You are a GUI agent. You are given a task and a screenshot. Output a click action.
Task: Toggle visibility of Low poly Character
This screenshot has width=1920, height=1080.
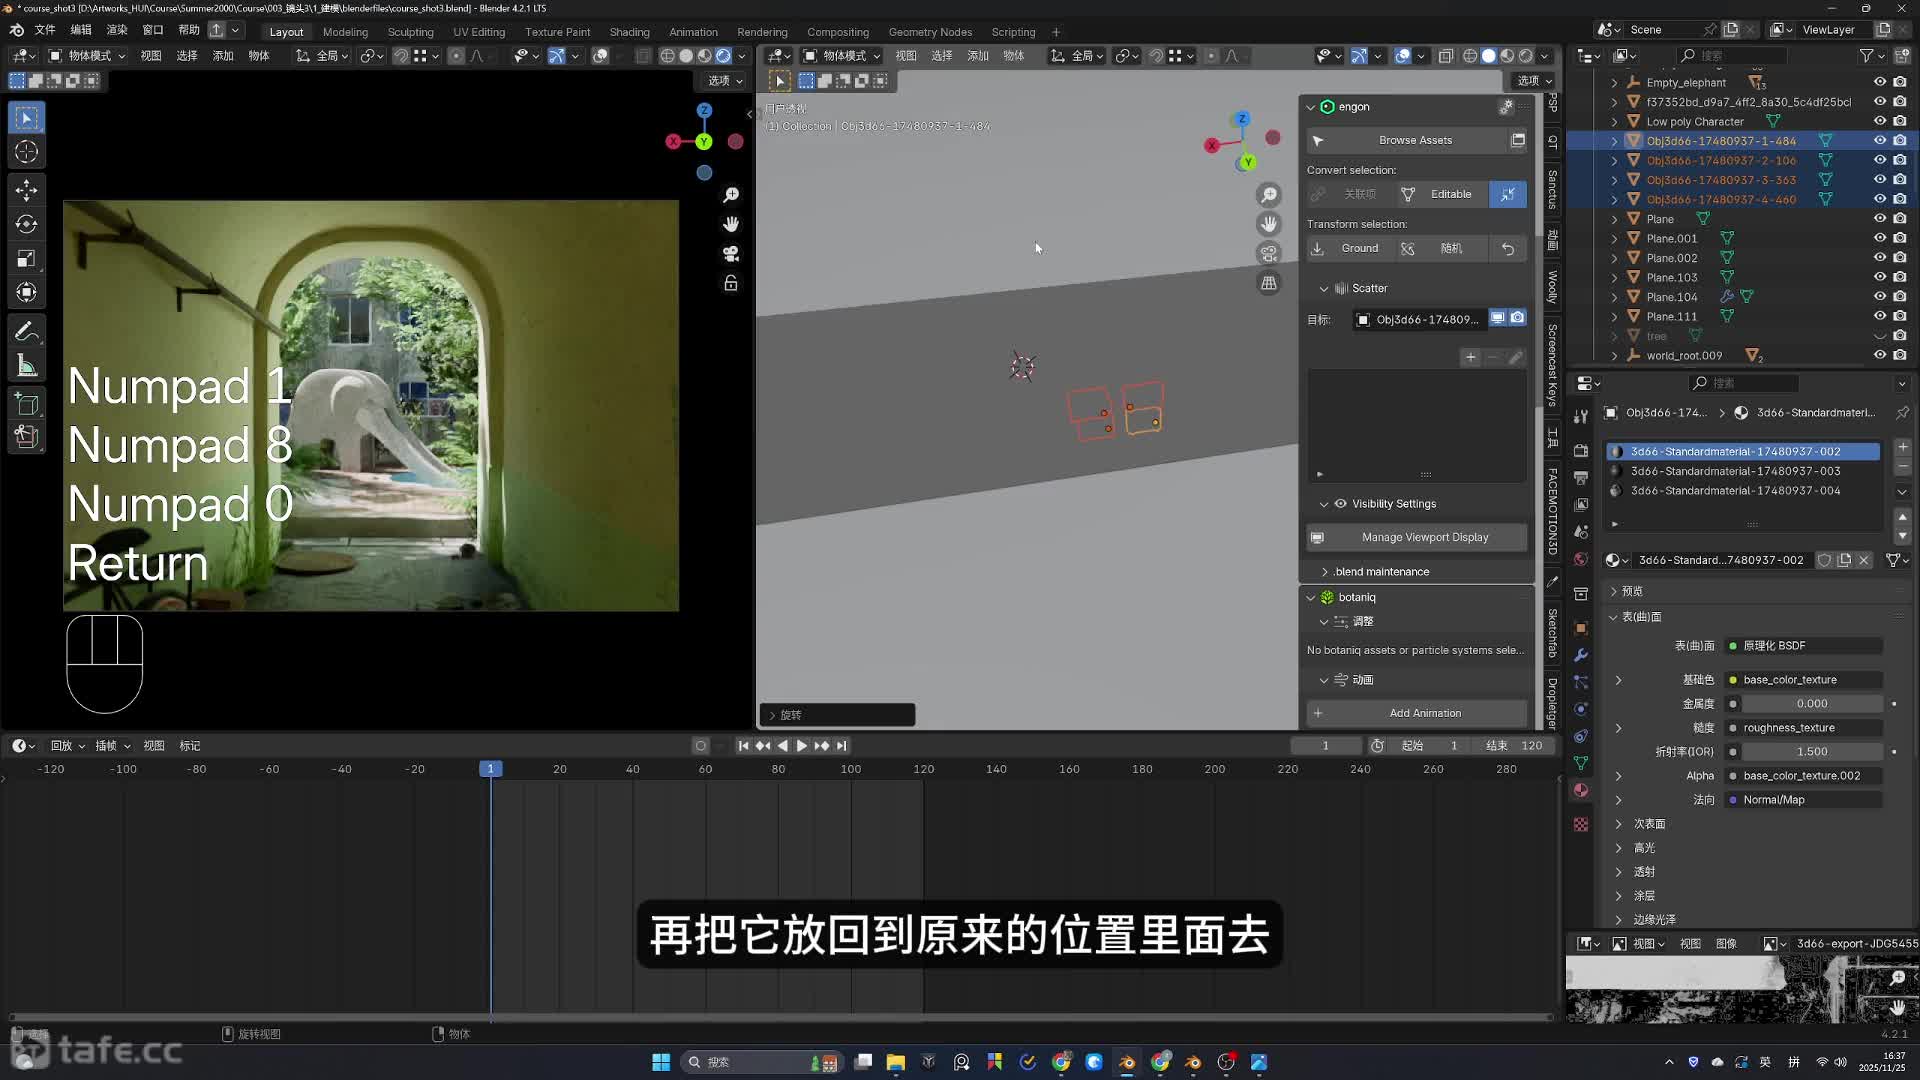[1880, 121]
